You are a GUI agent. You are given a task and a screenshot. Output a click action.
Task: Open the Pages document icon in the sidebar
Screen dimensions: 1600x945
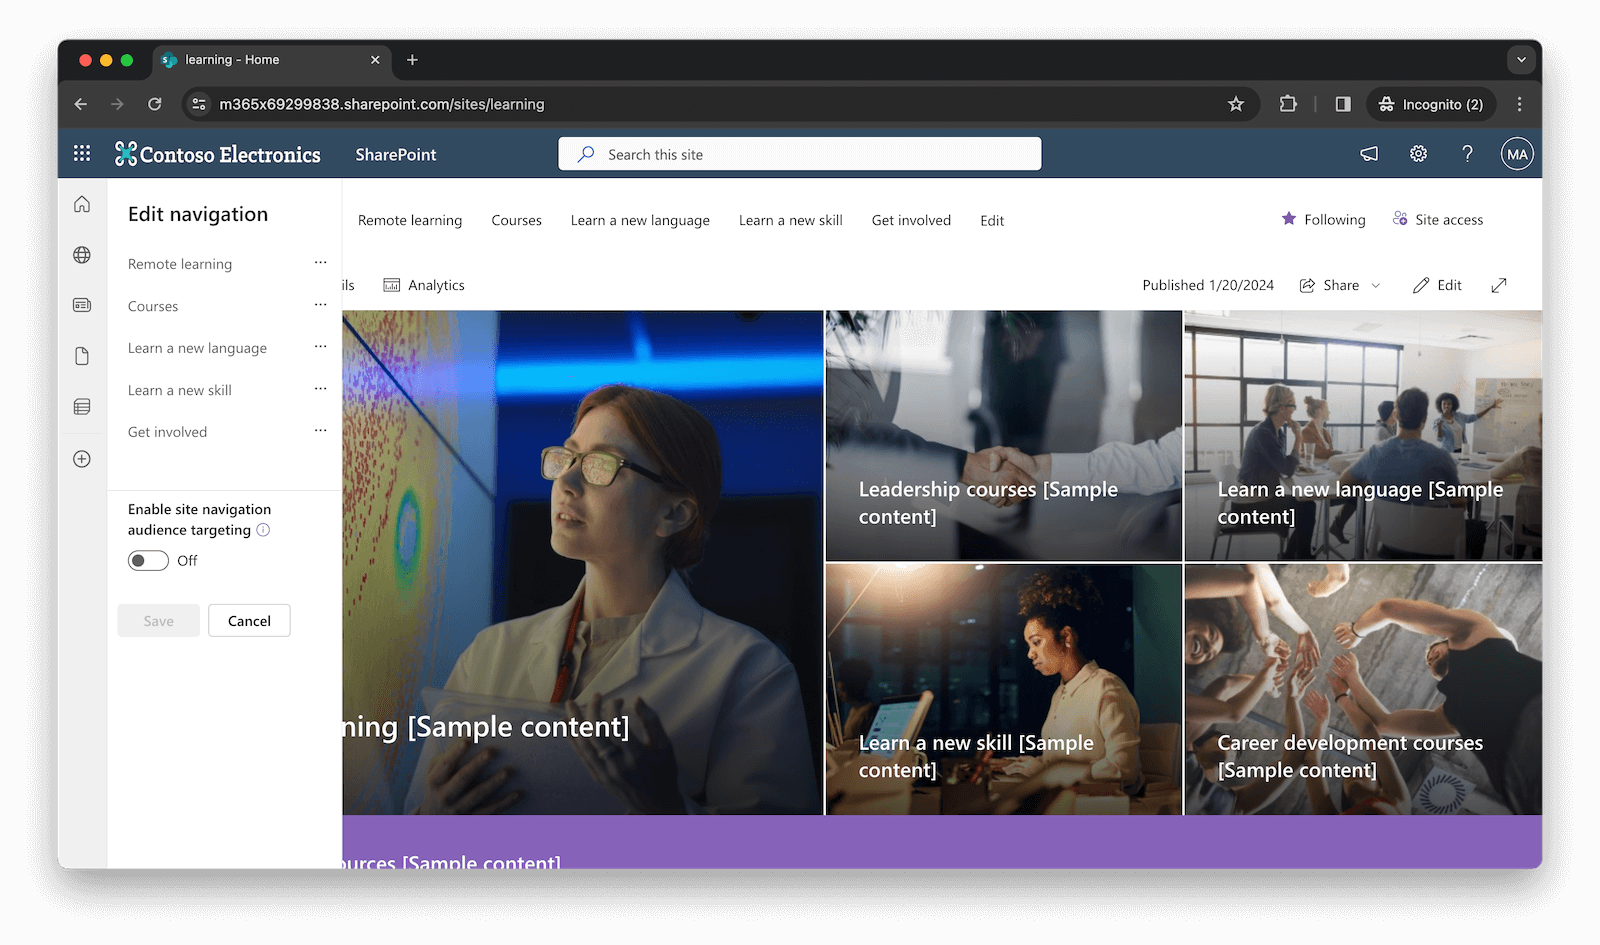81,355
